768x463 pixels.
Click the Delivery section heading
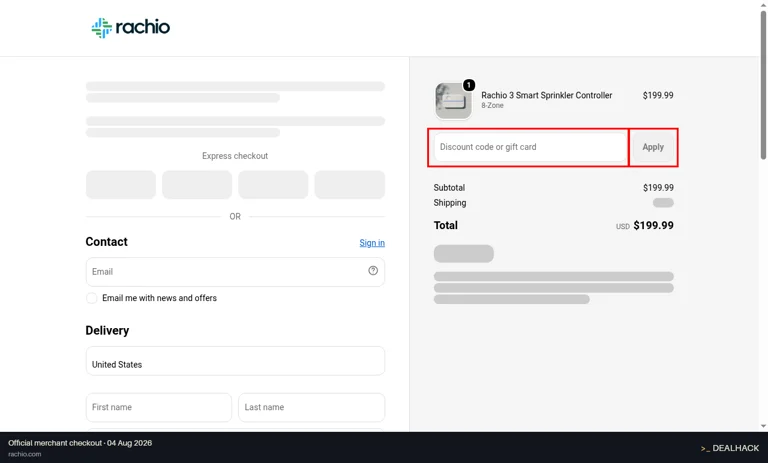(107, 330)
